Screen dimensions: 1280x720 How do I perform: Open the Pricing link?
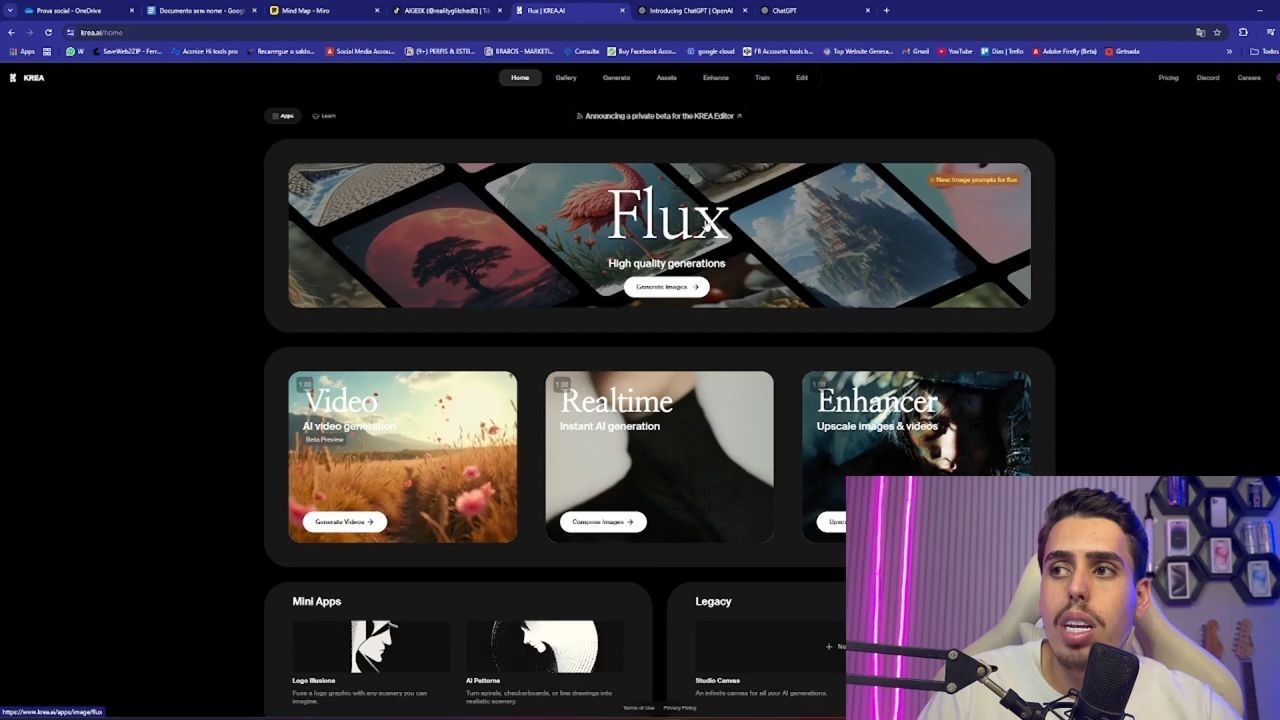1168,78
